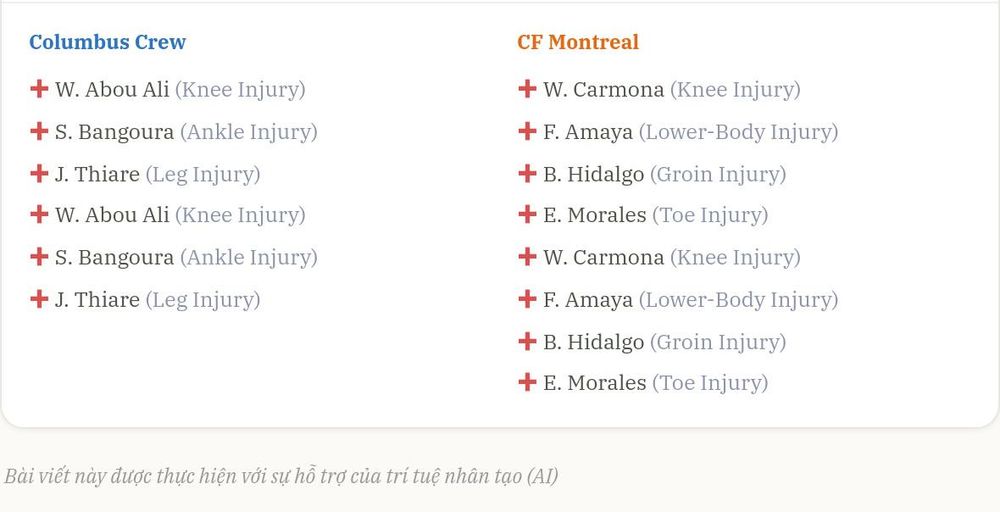Click red cross icon beside first B. Hidalgo

[x=527, y=173]
